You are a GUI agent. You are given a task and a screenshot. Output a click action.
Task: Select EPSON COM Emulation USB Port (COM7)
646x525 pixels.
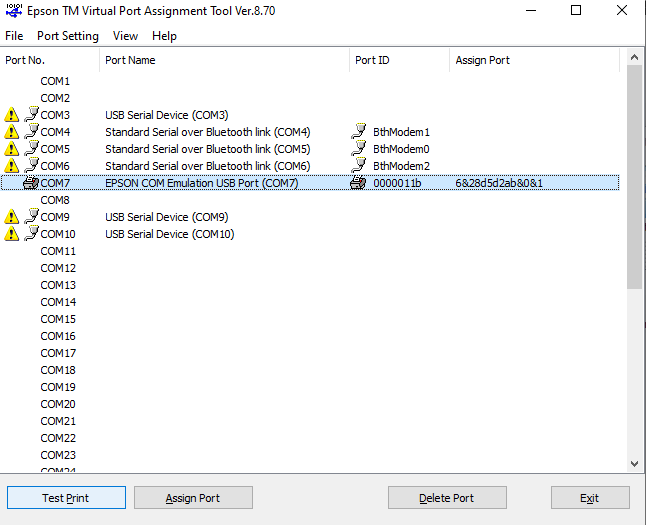click(202, 183)
